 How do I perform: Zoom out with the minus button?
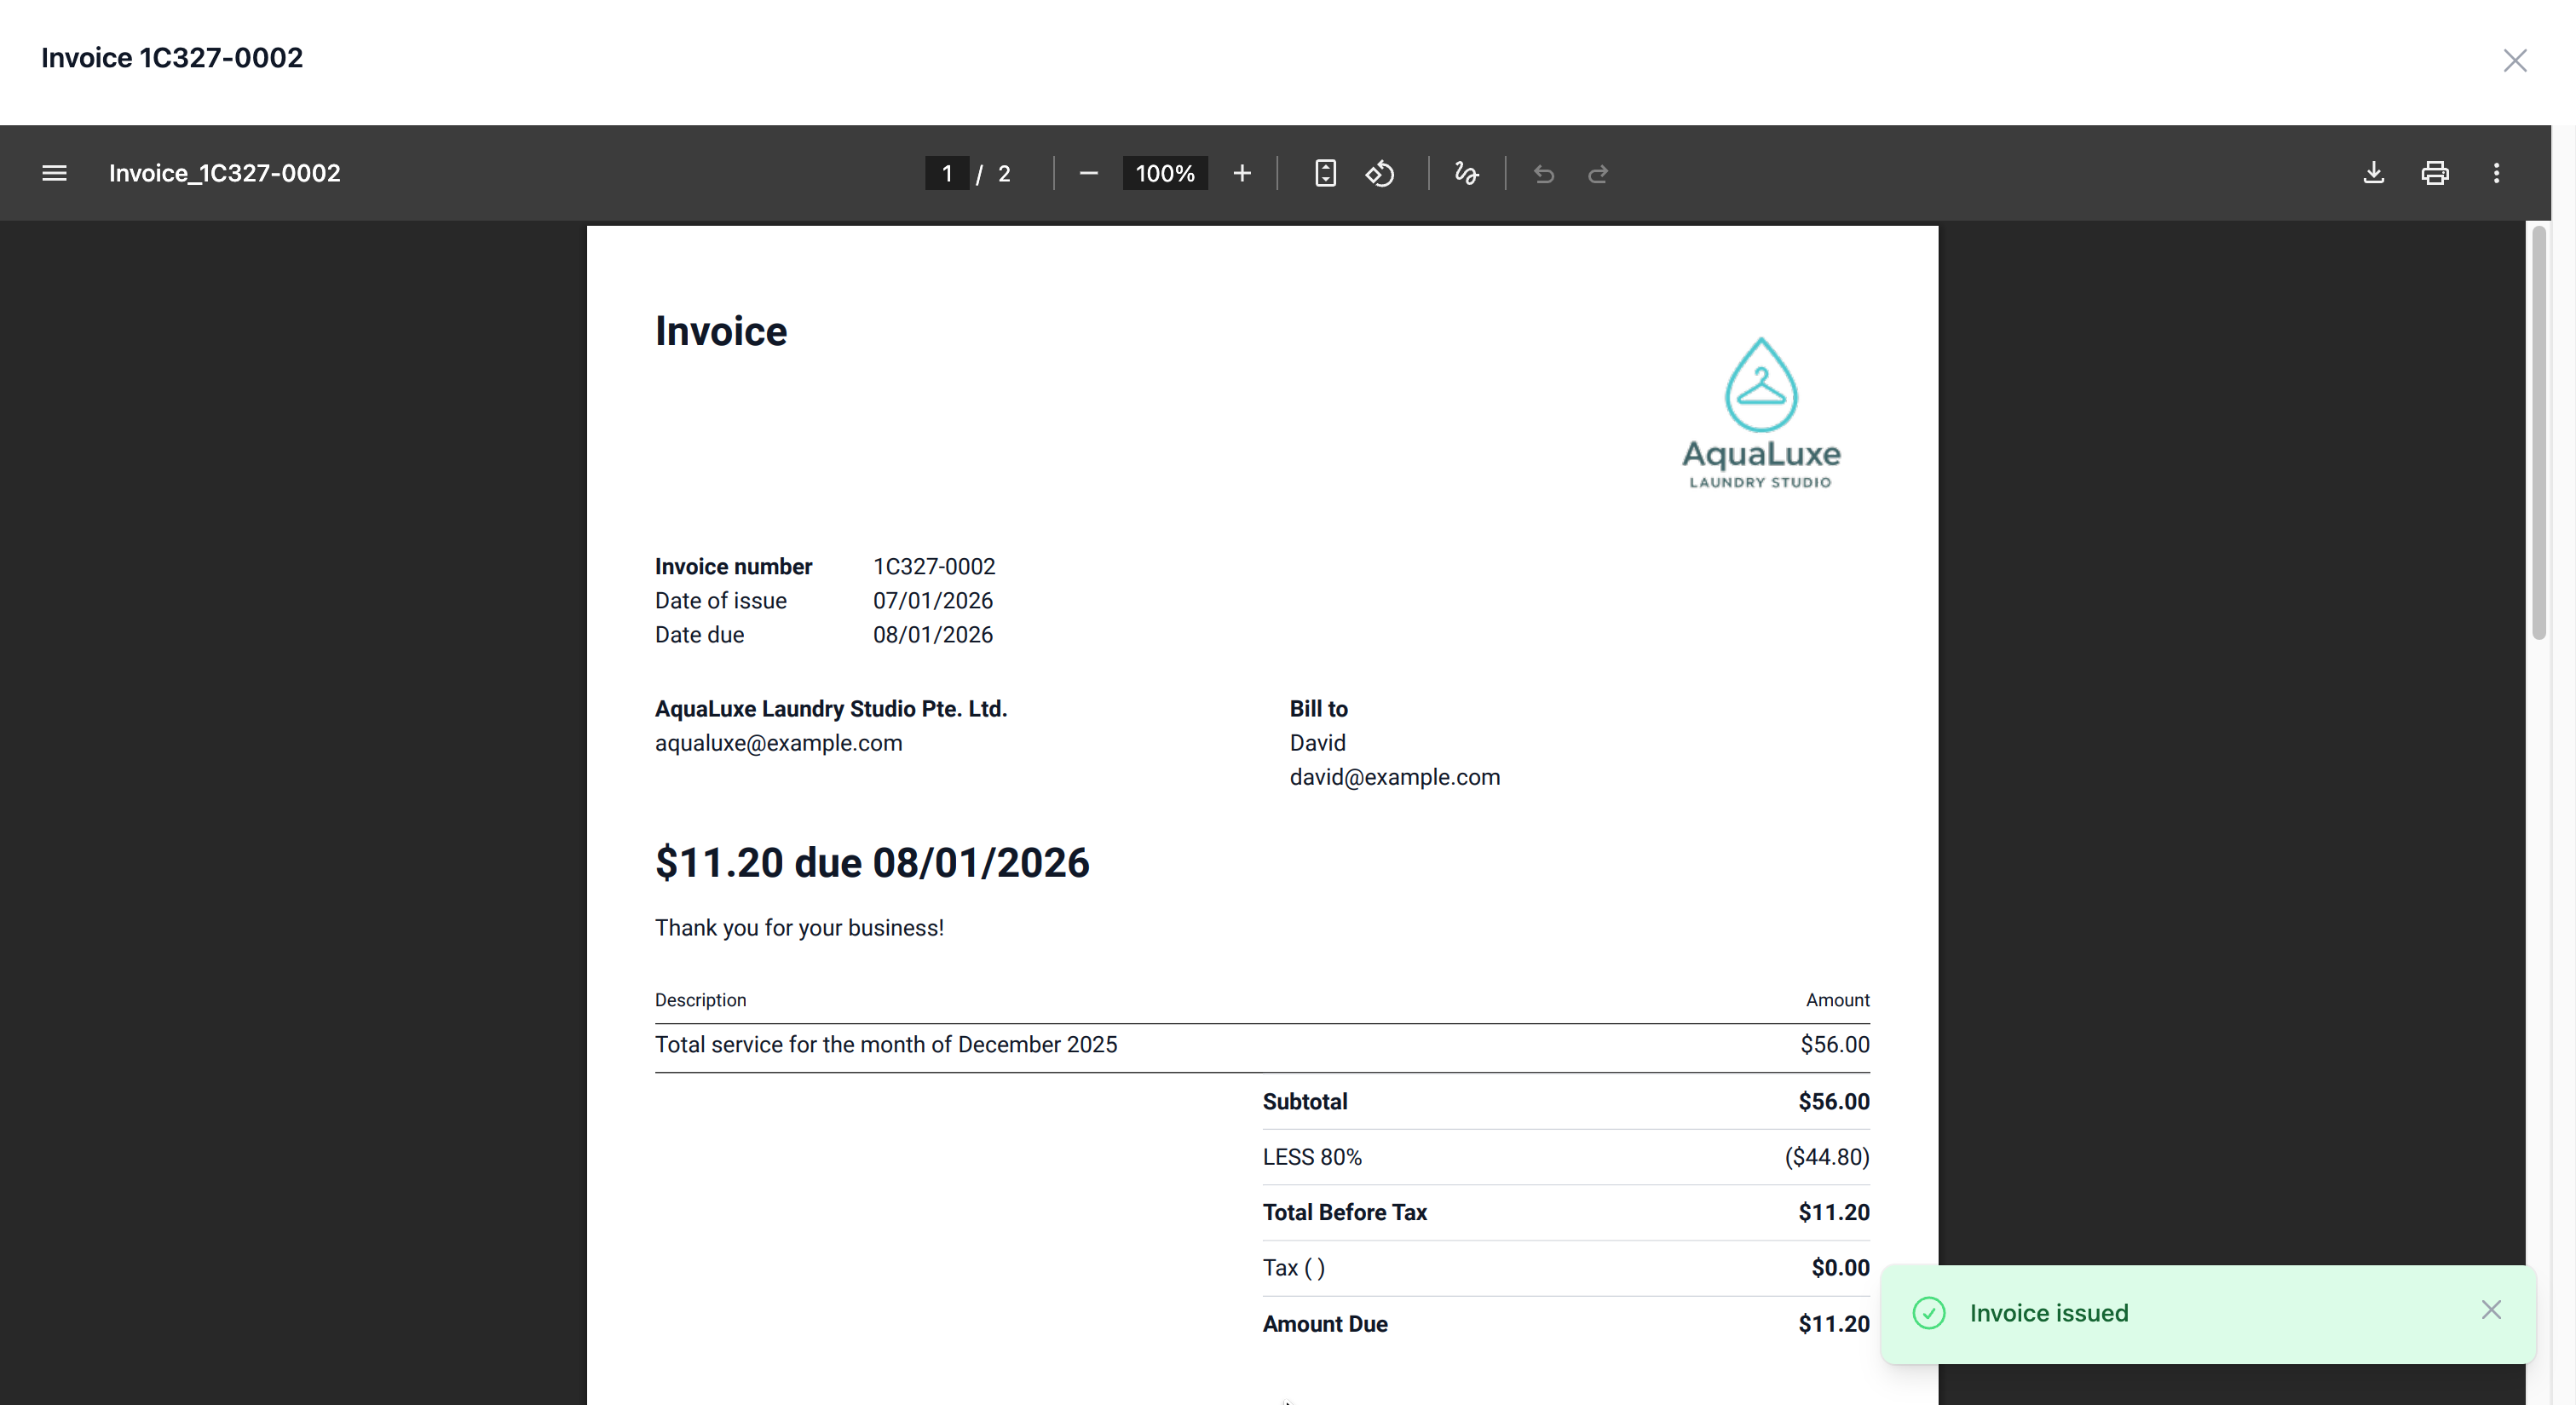[x=1088, y=173]
